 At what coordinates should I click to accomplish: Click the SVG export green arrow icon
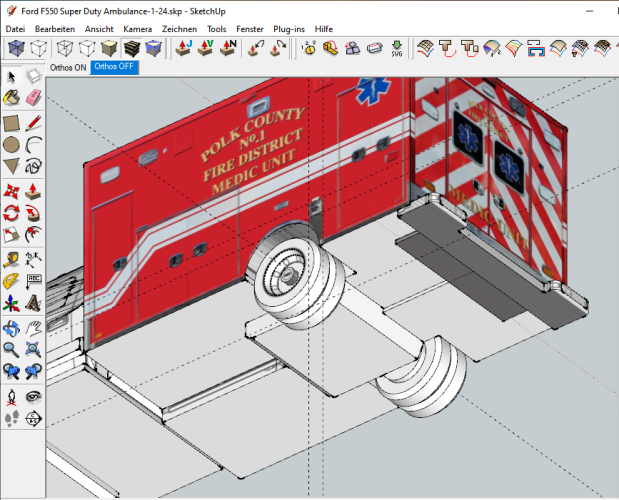(397, 48)
